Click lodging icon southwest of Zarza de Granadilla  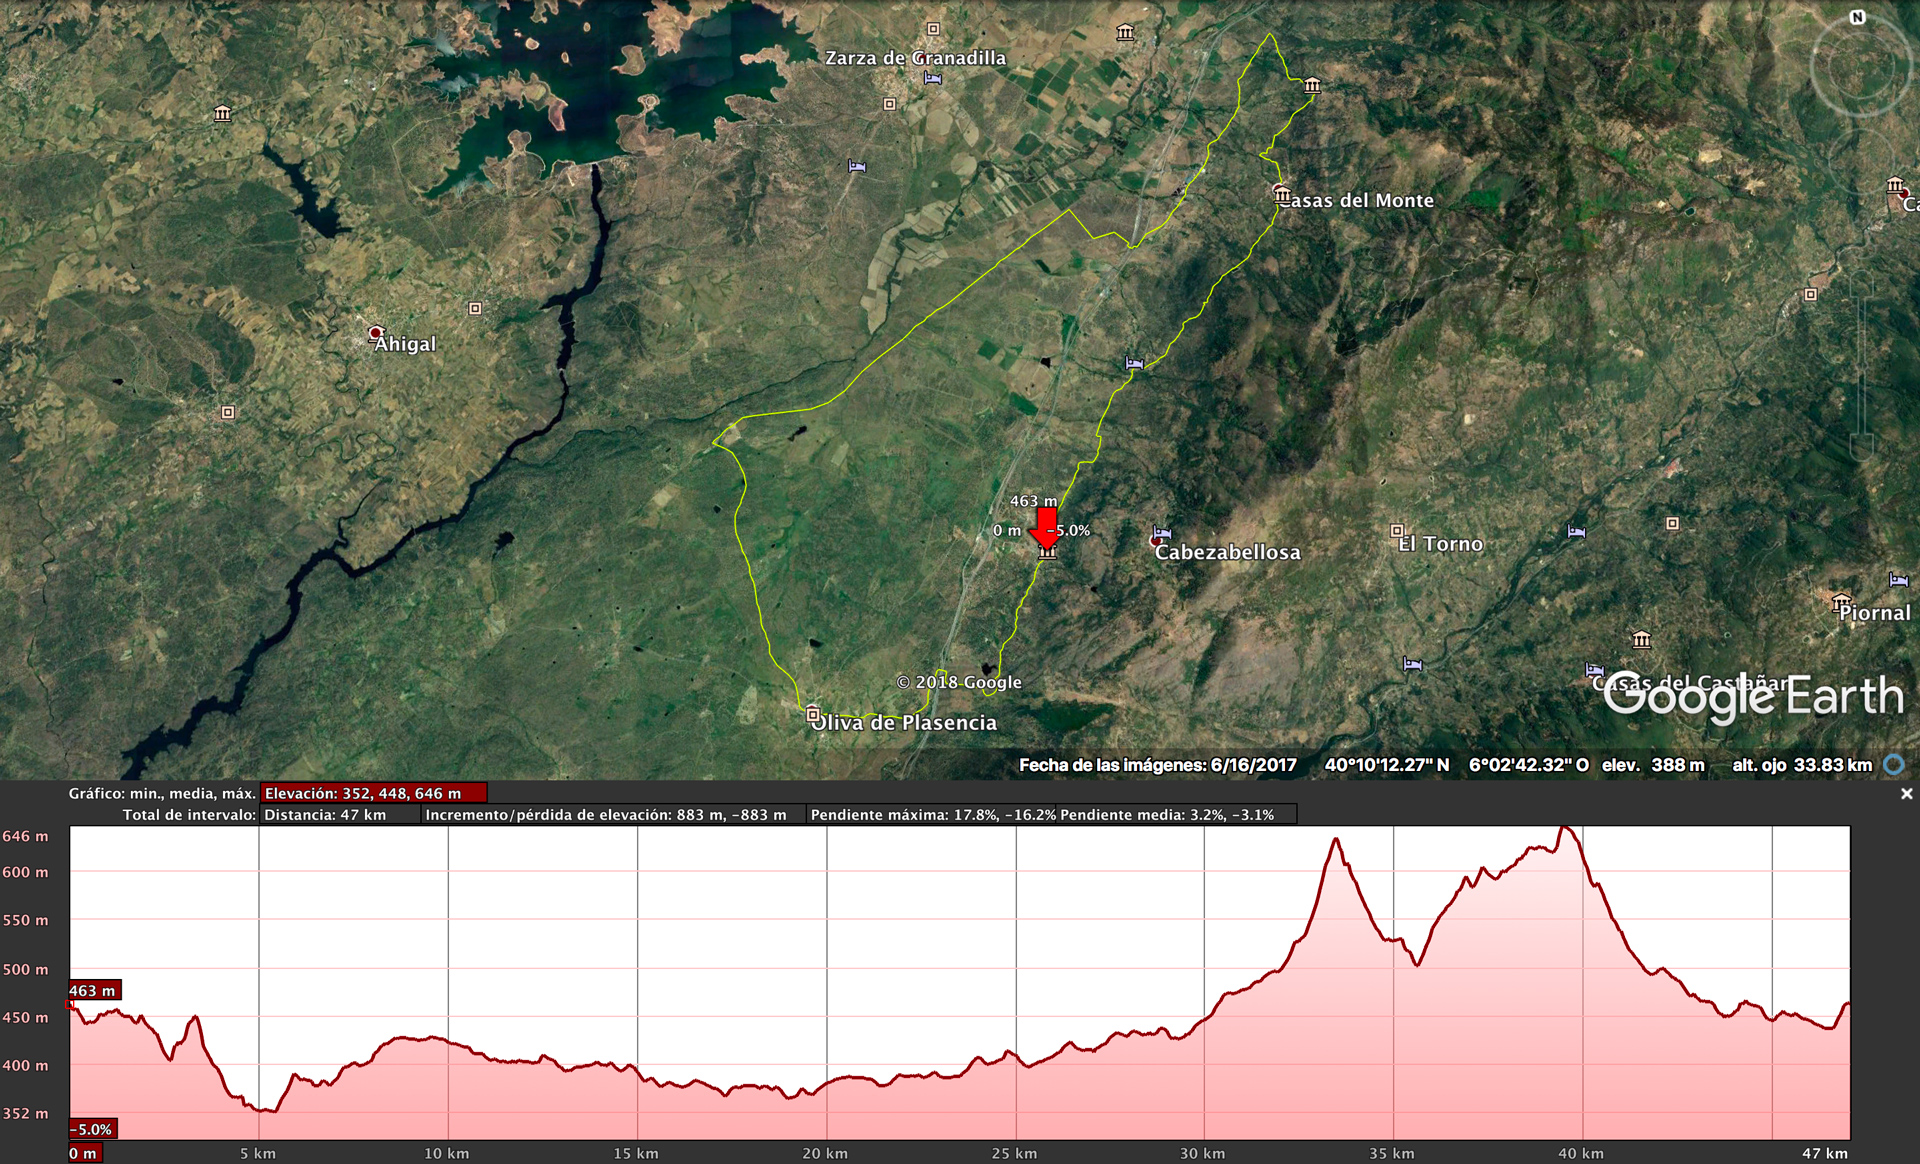[857, 166]
